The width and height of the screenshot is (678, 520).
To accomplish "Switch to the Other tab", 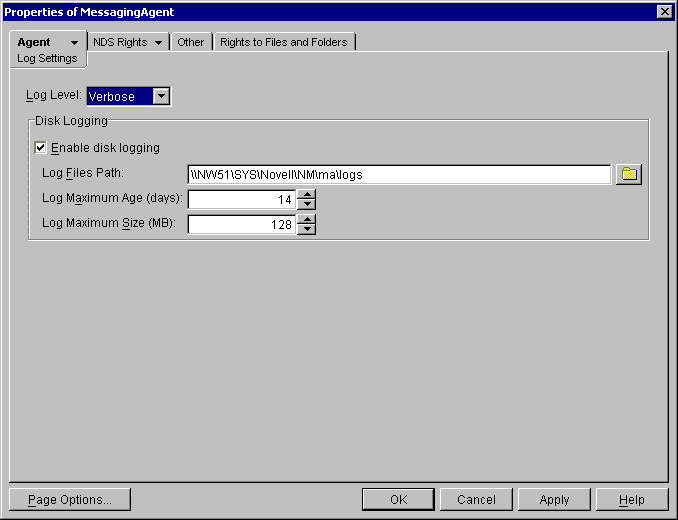I will click(x=191, y=42).
